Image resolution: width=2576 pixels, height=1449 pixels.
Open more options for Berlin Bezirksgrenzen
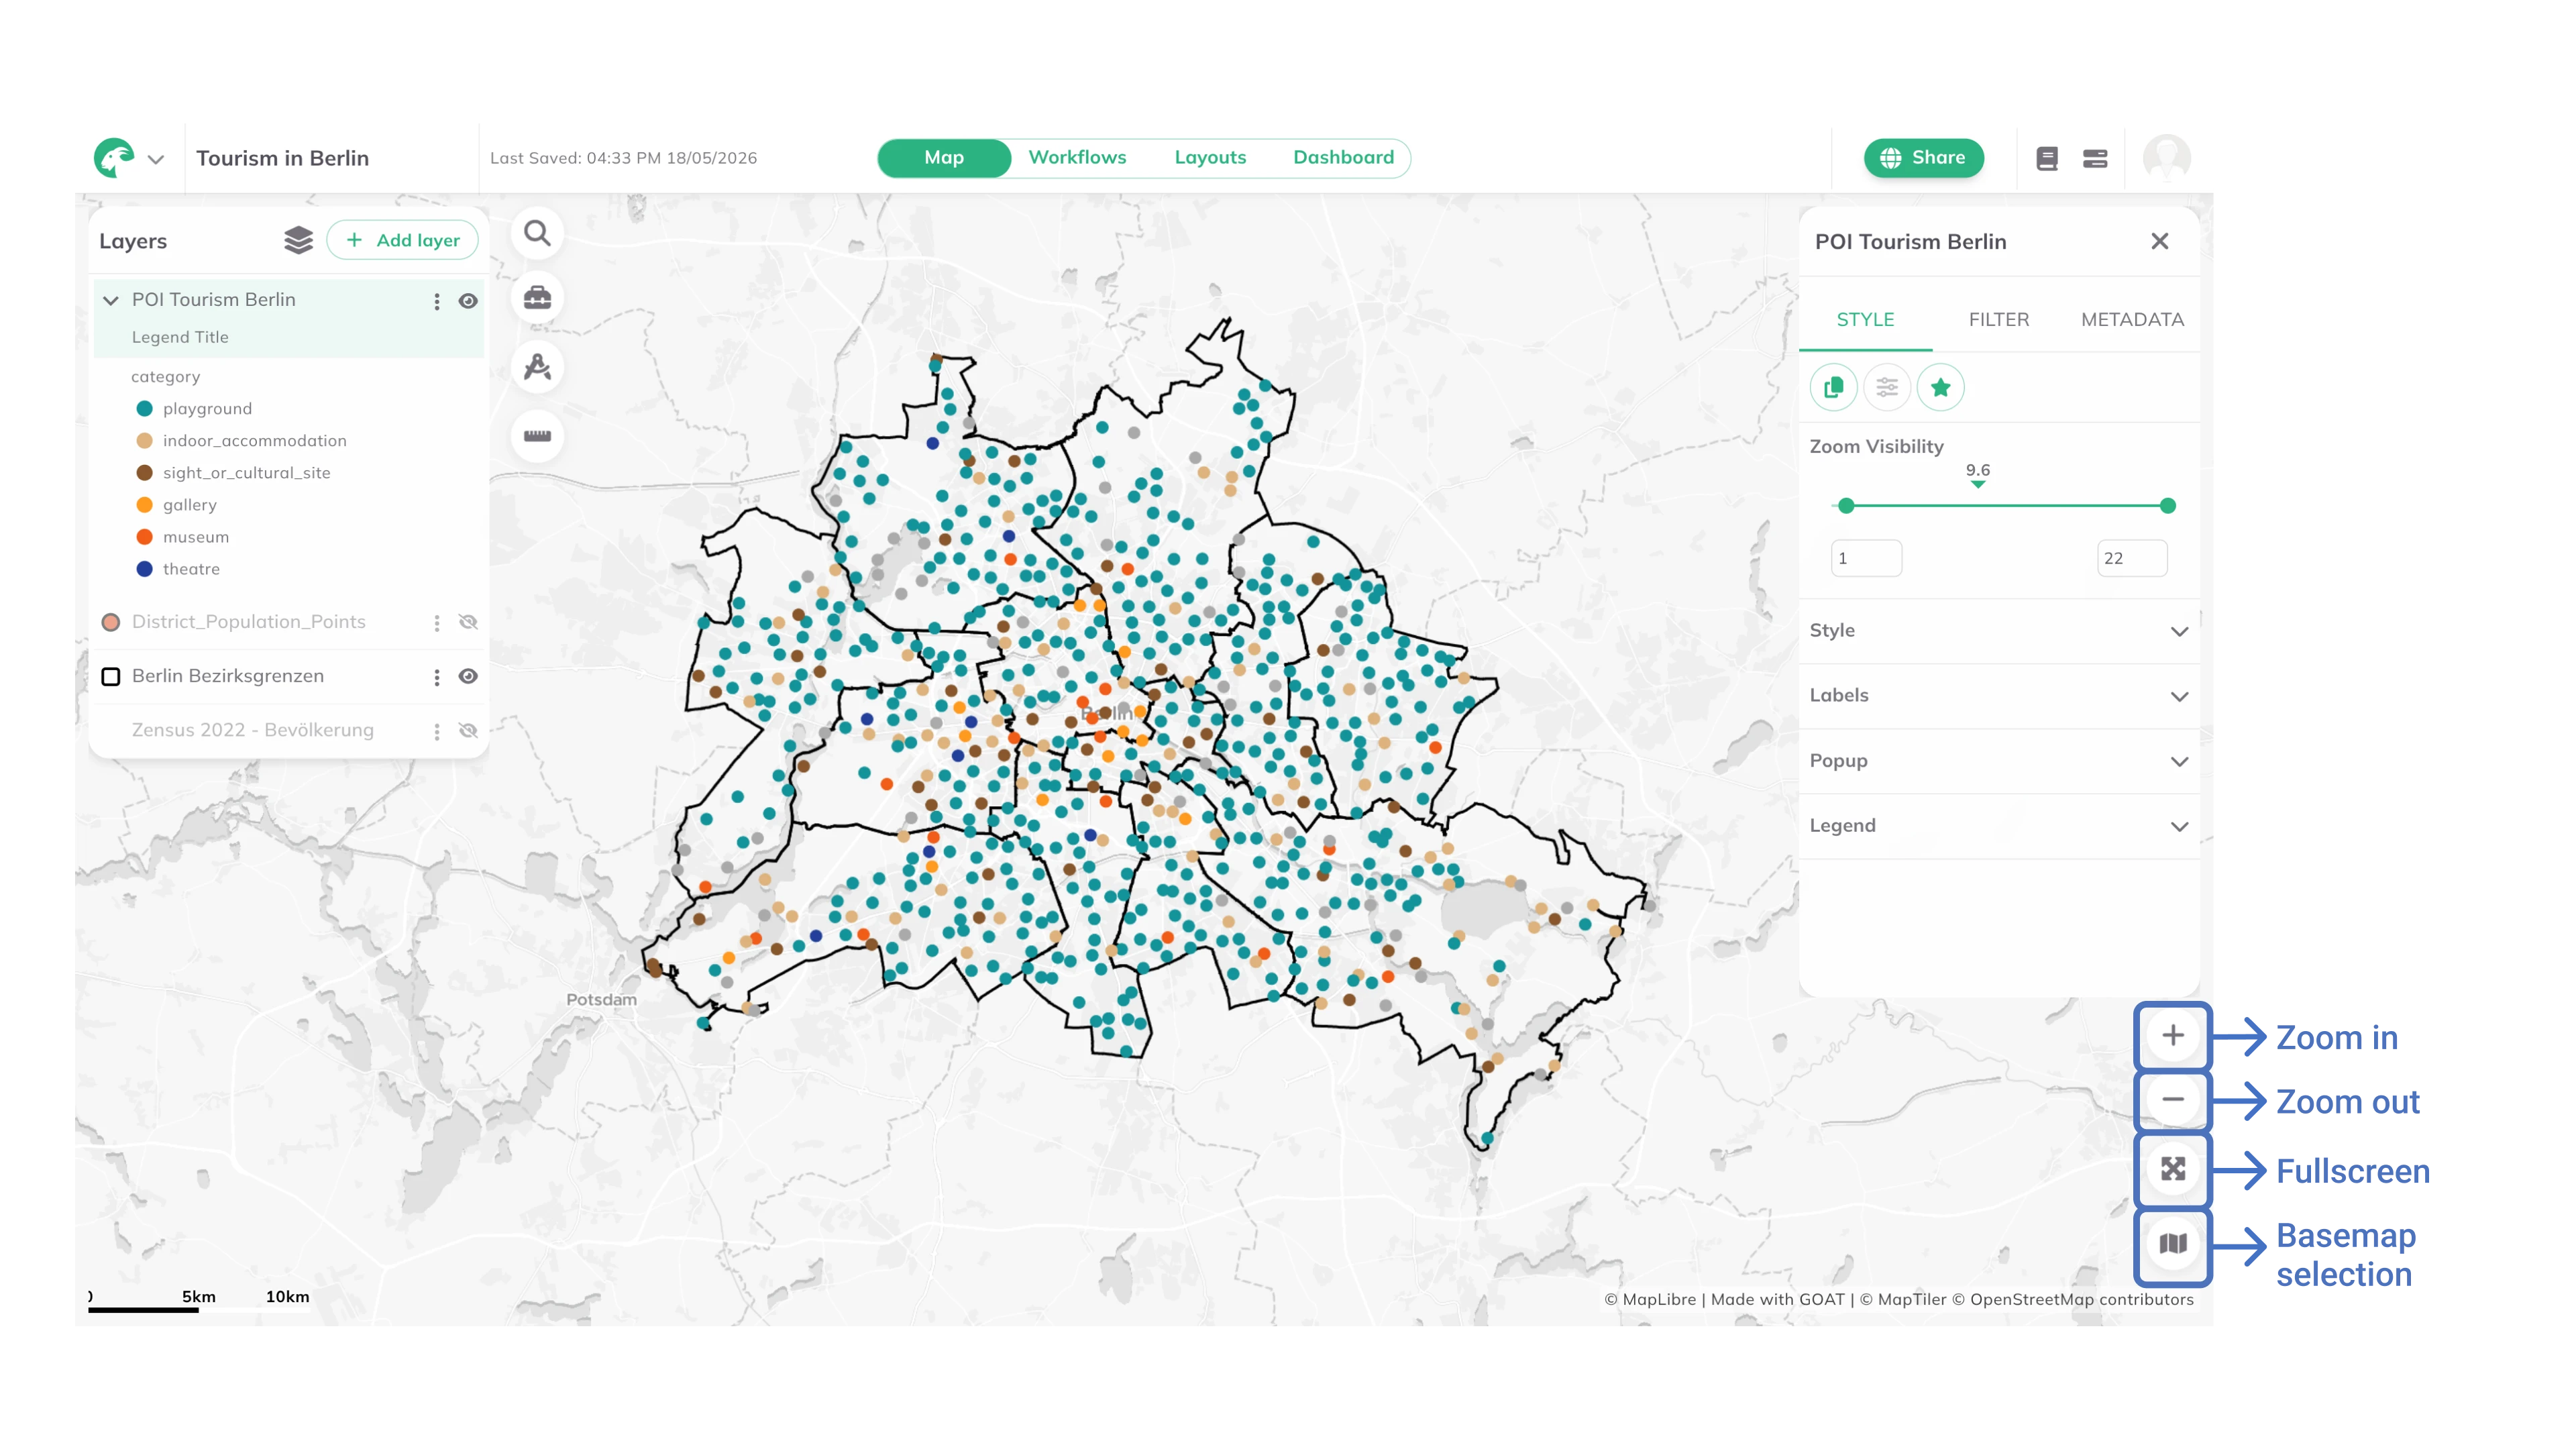436,677
